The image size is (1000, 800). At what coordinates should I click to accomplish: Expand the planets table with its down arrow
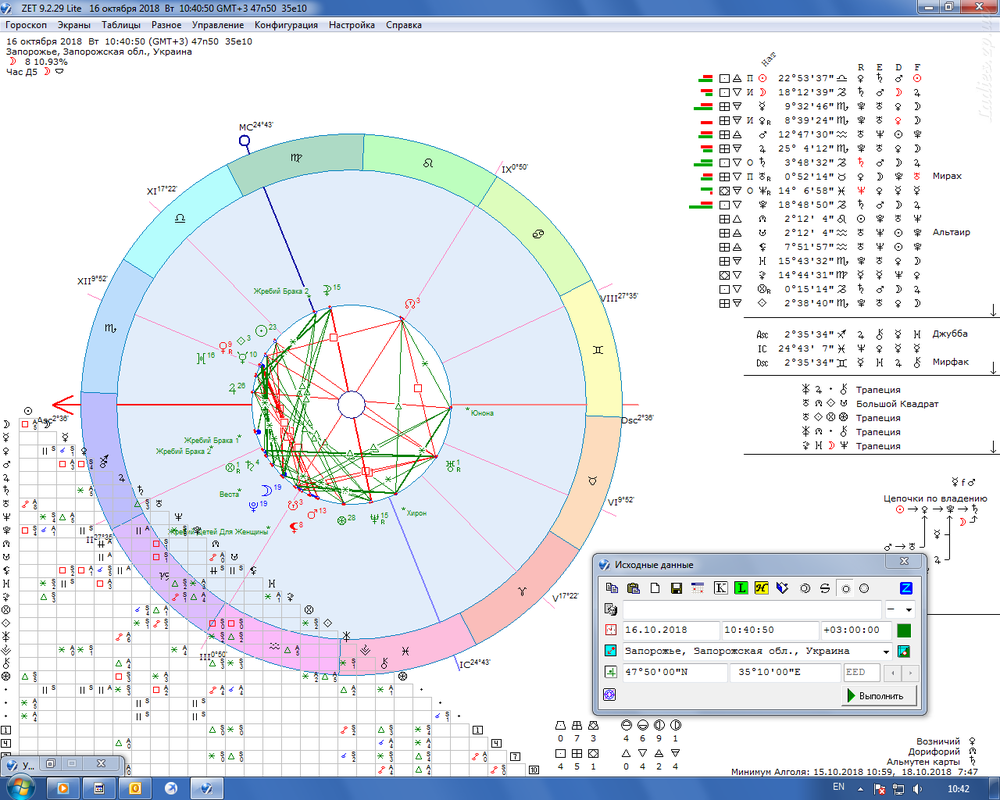(x=993, y=310)
